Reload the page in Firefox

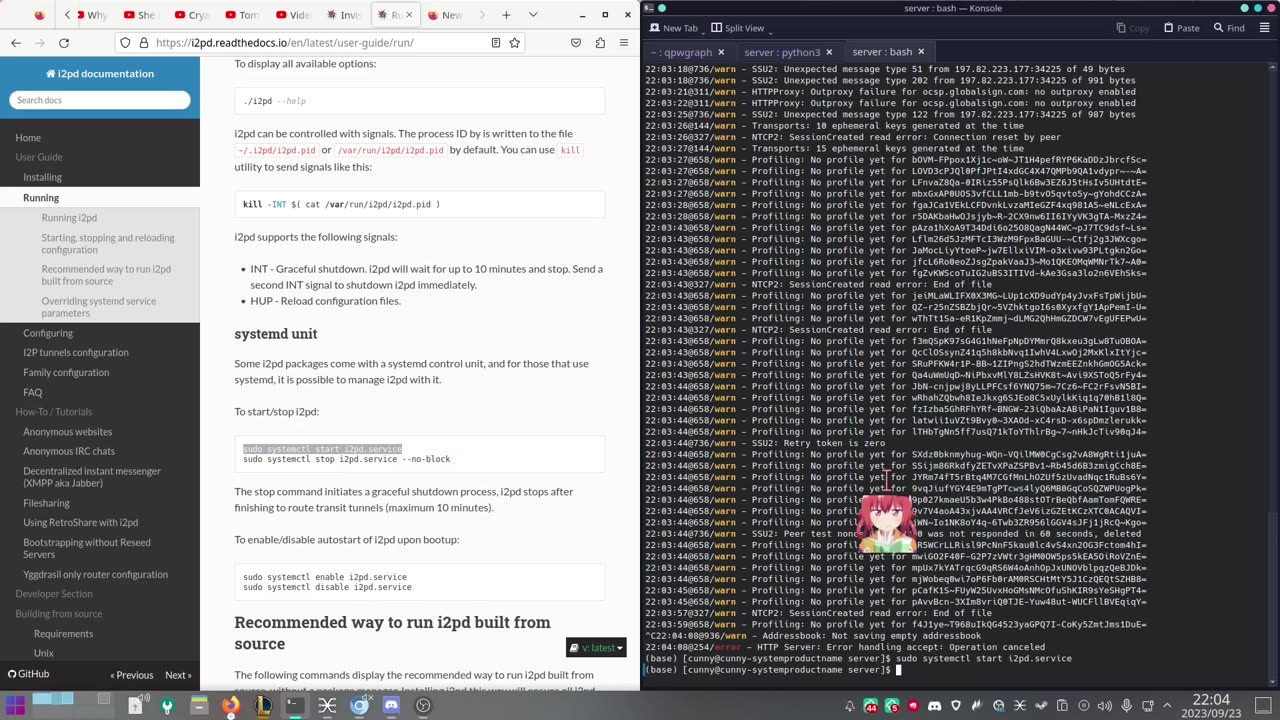[64, 43]
